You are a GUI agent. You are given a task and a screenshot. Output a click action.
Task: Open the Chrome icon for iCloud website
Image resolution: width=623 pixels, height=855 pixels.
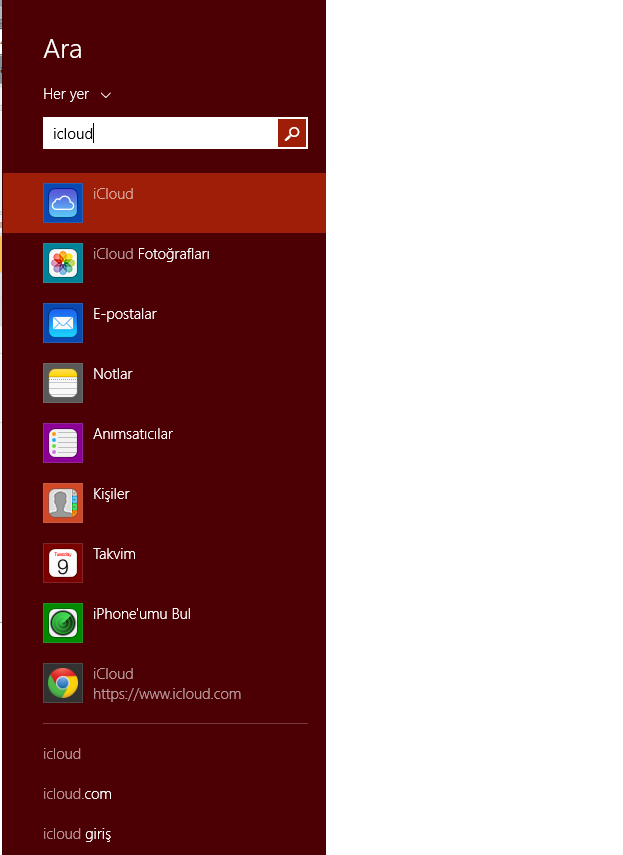(x=63, y=683)
